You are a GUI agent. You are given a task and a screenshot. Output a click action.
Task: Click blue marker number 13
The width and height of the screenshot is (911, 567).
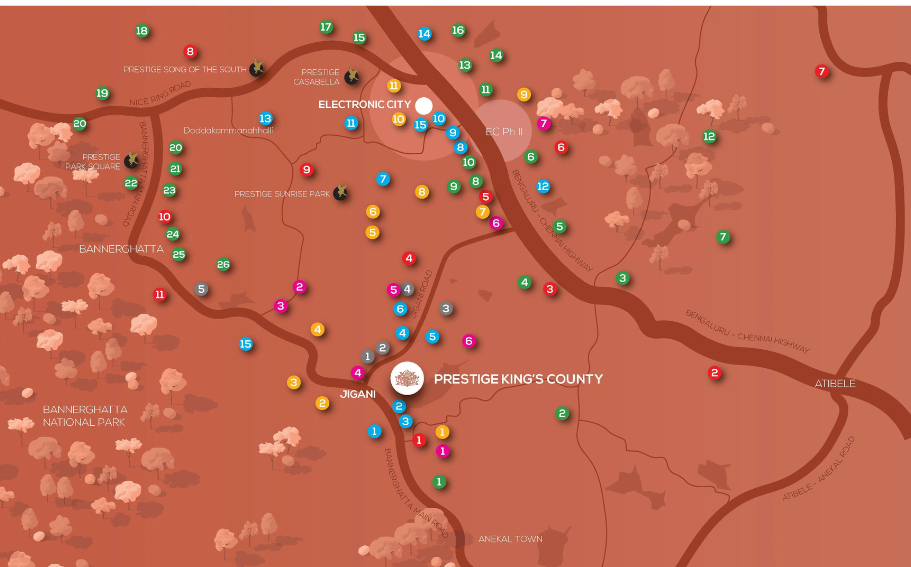[x=266, y=119]
